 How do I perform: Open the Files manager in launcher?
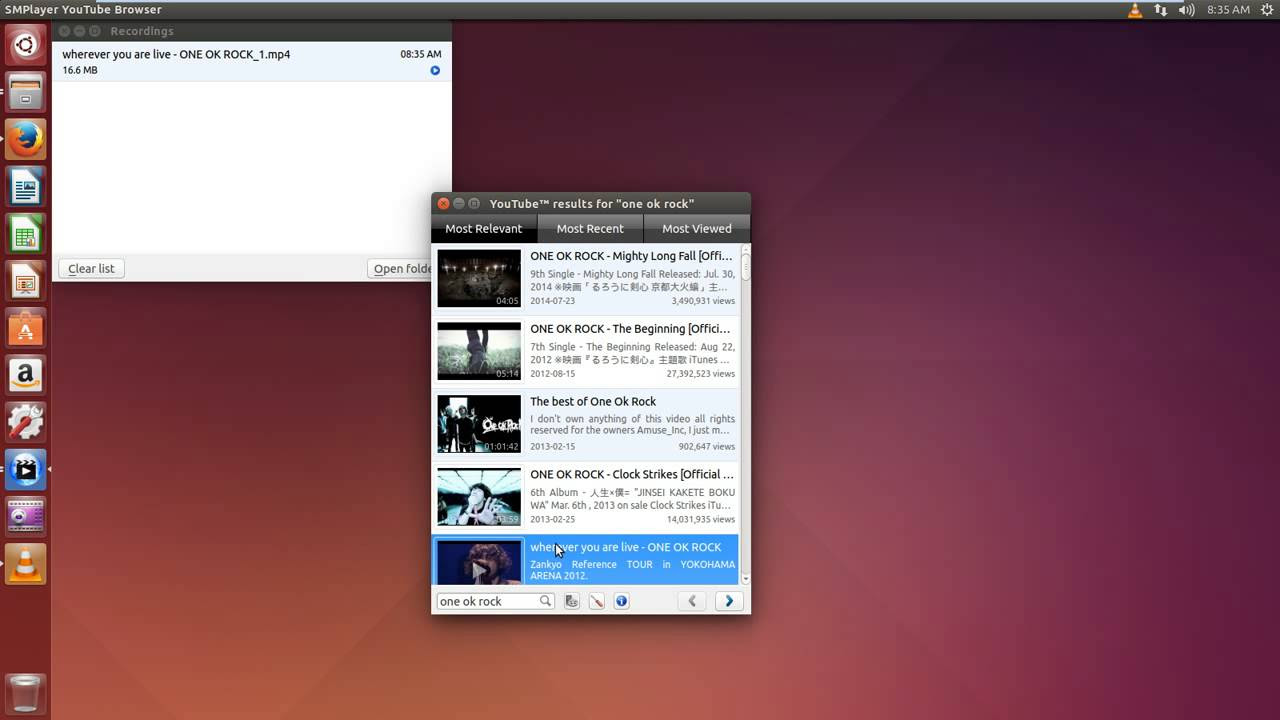click(26, 93)
